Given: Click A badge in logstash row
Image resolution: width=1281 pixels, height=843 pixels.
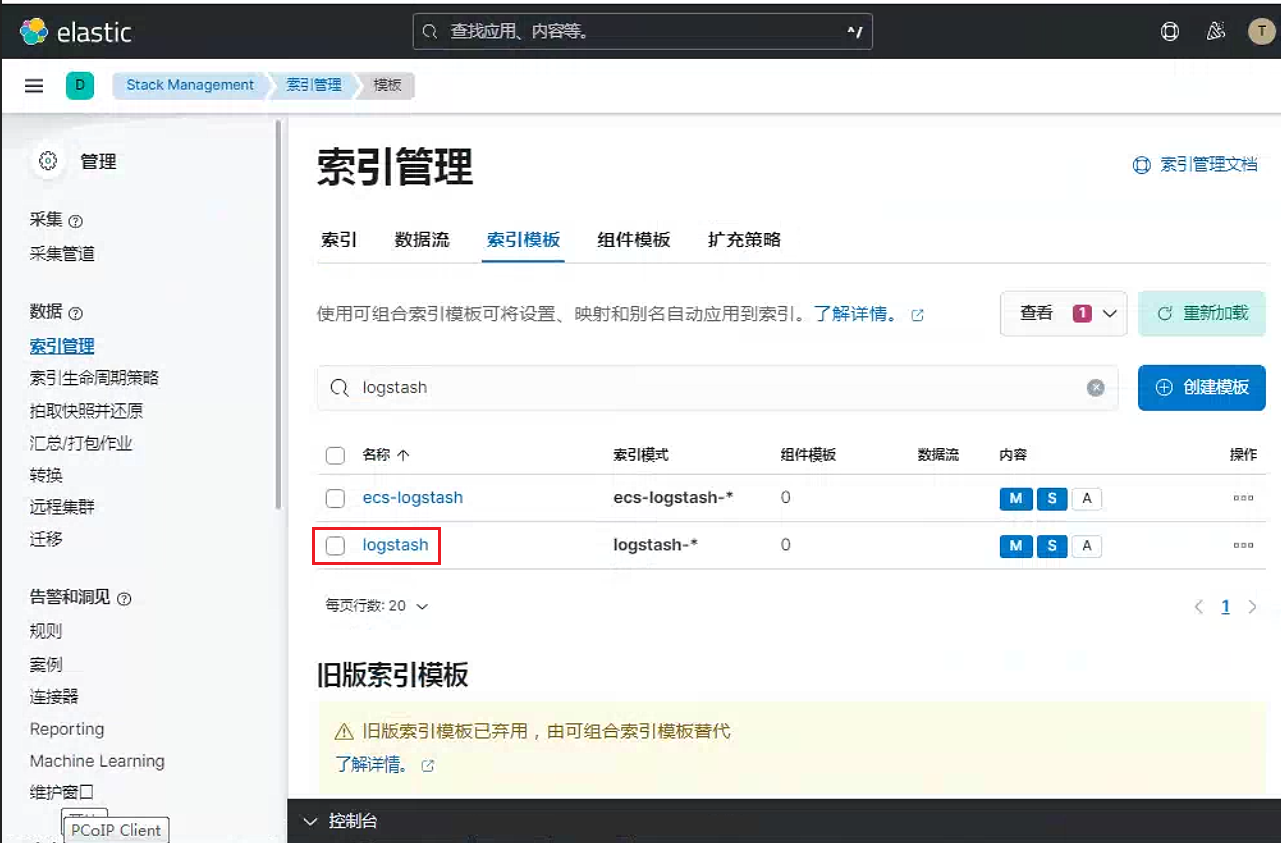Looking at the screenshot, I should 1087,546.
